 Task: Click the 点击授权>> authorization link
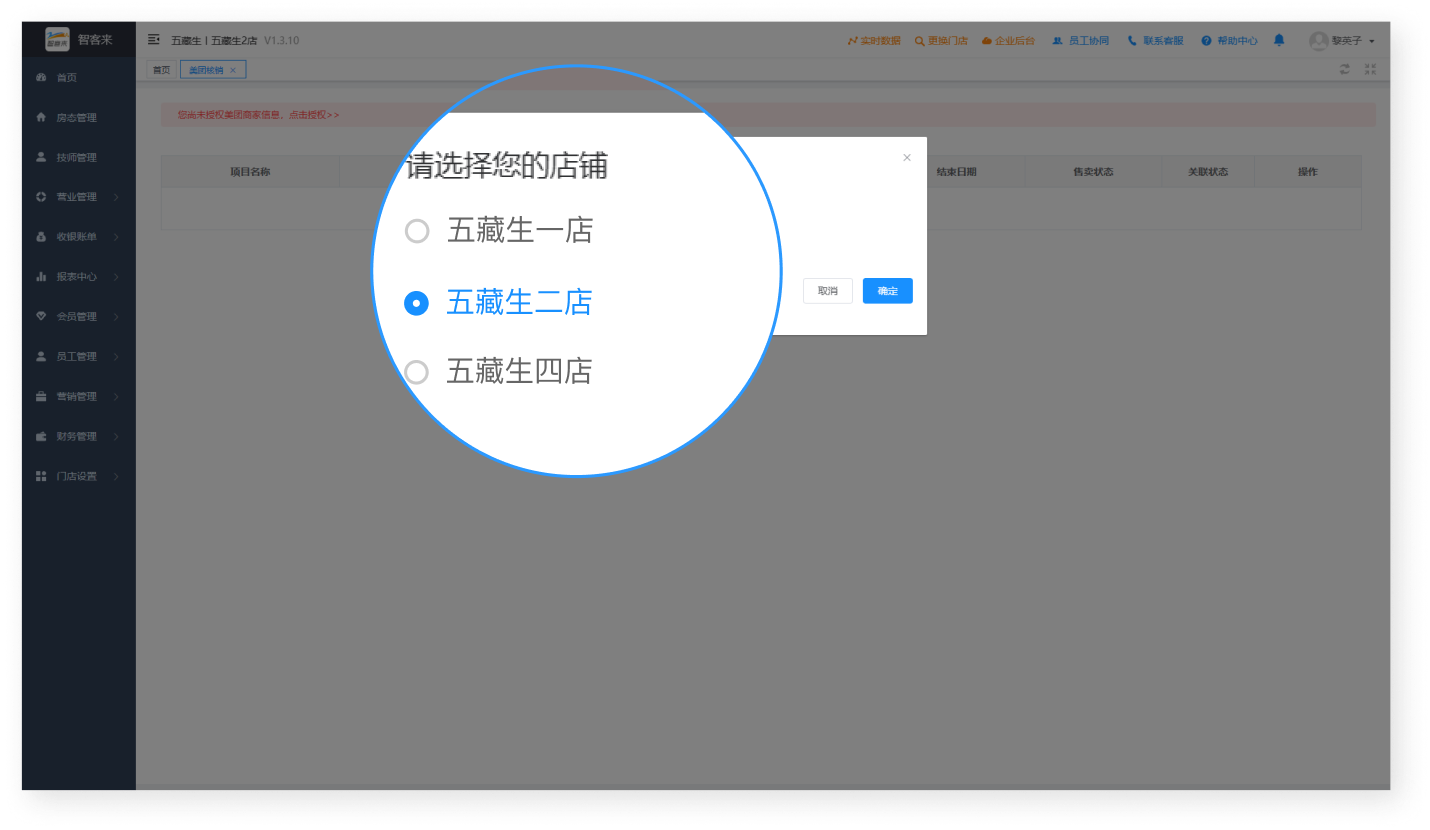pos(314,115)
